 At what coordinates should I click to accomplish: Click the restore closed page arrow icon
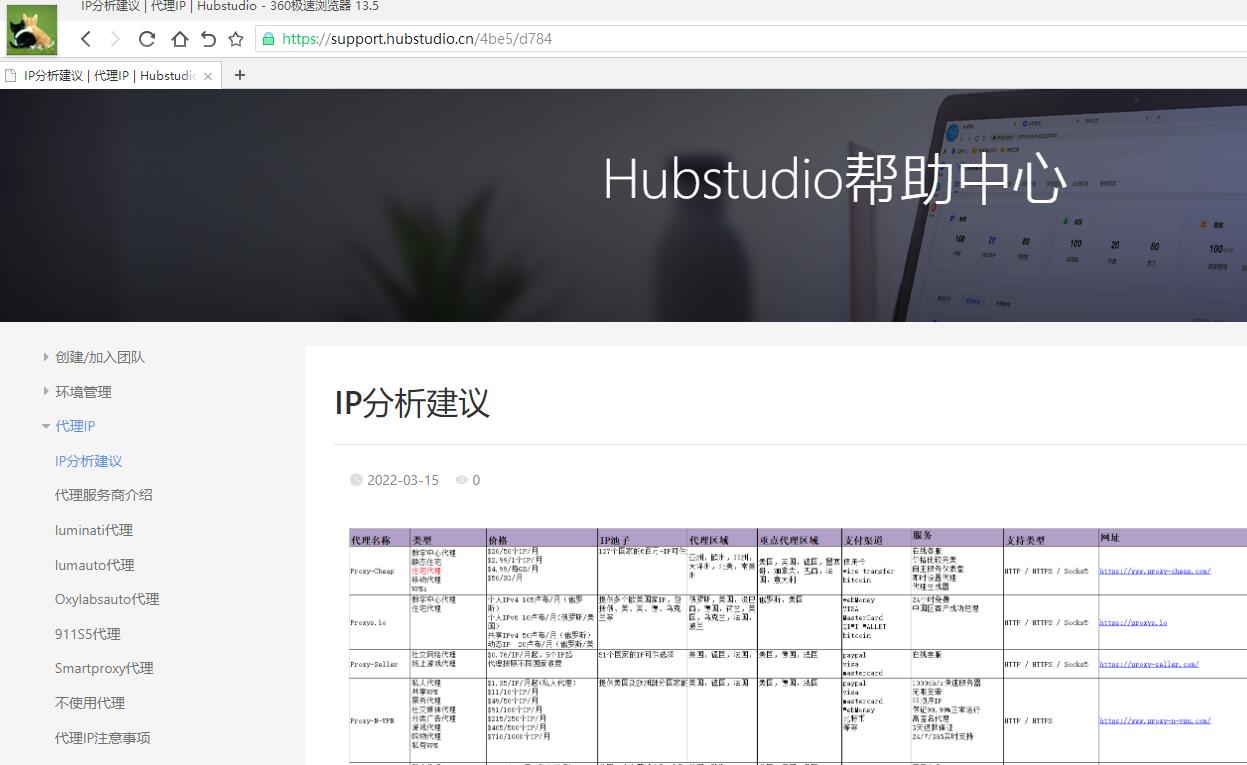click(x=208, y=39)
